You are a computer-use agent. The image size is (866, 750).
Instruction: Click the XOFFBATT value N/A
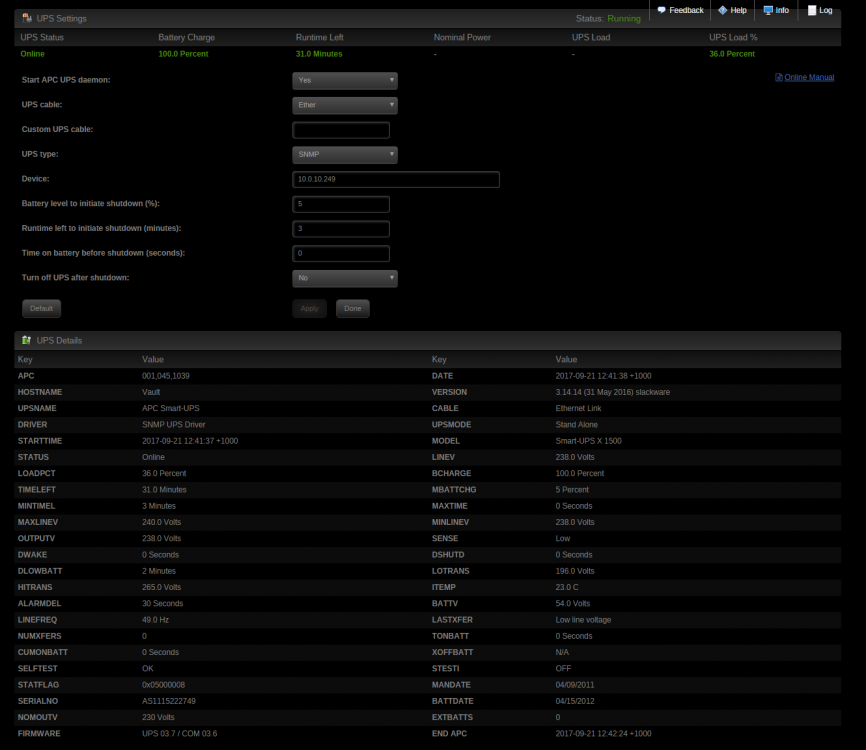pos(562,653)
